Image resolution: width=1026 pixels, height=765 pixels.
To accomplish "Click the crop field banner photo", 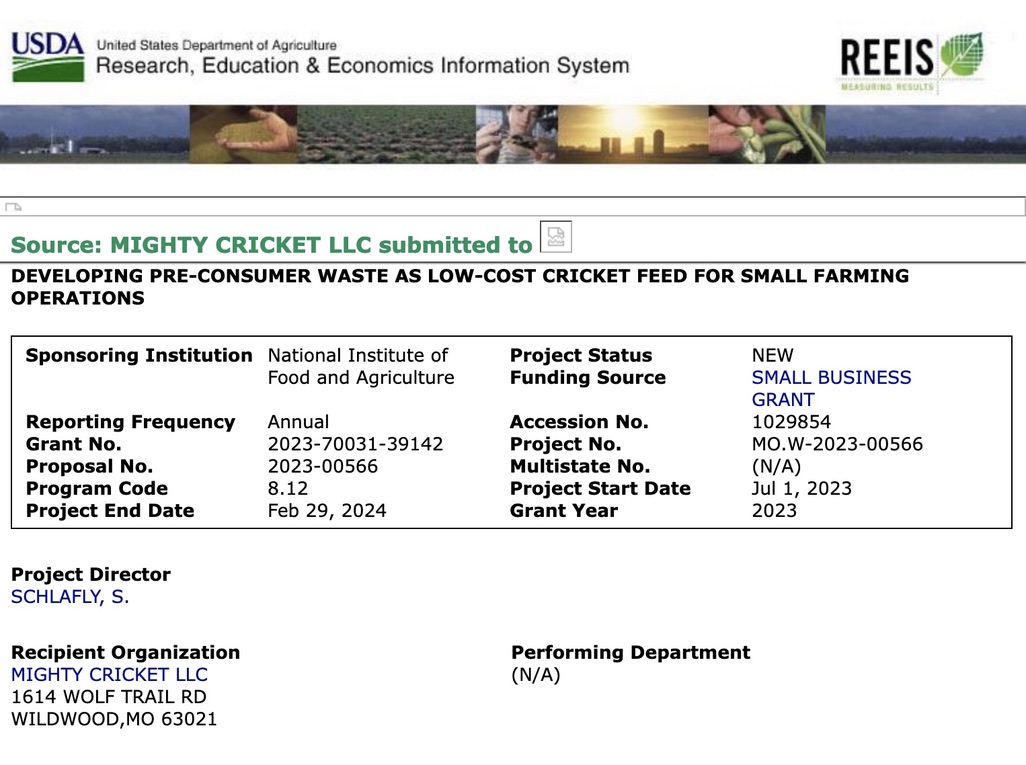I will point(386,133).
